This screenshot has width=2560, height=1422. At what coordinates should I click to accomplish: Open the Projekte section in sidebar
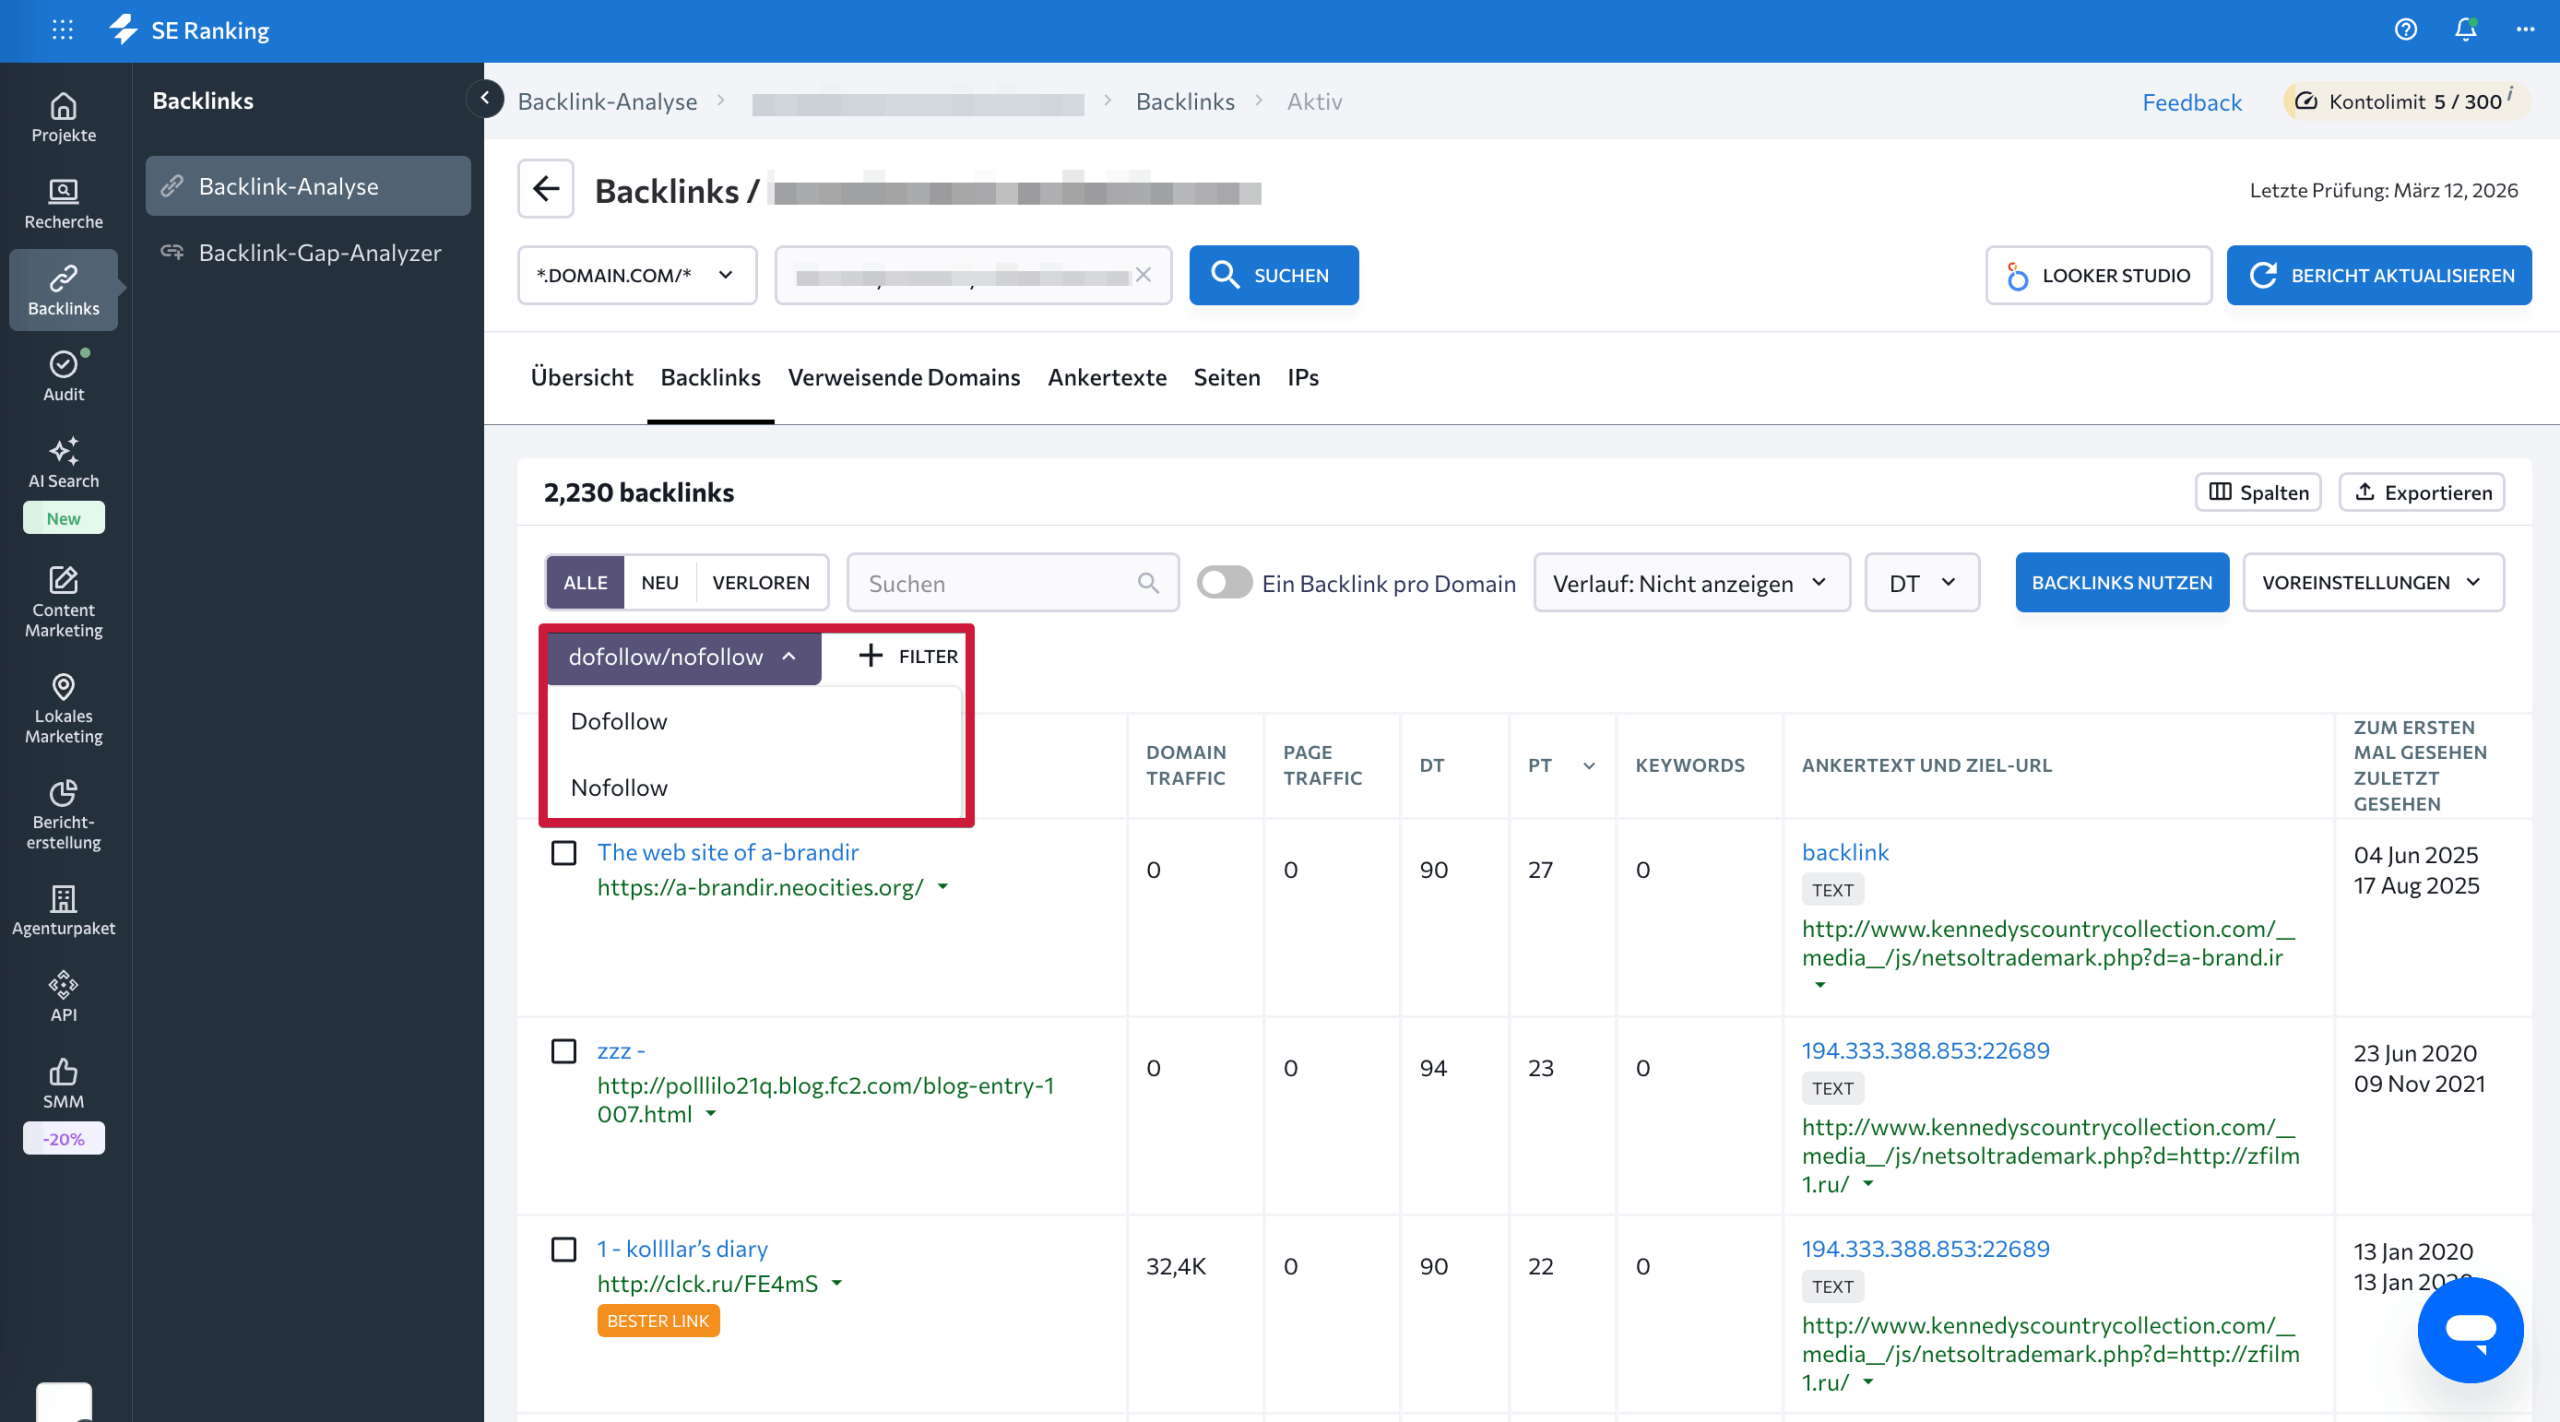63,117
